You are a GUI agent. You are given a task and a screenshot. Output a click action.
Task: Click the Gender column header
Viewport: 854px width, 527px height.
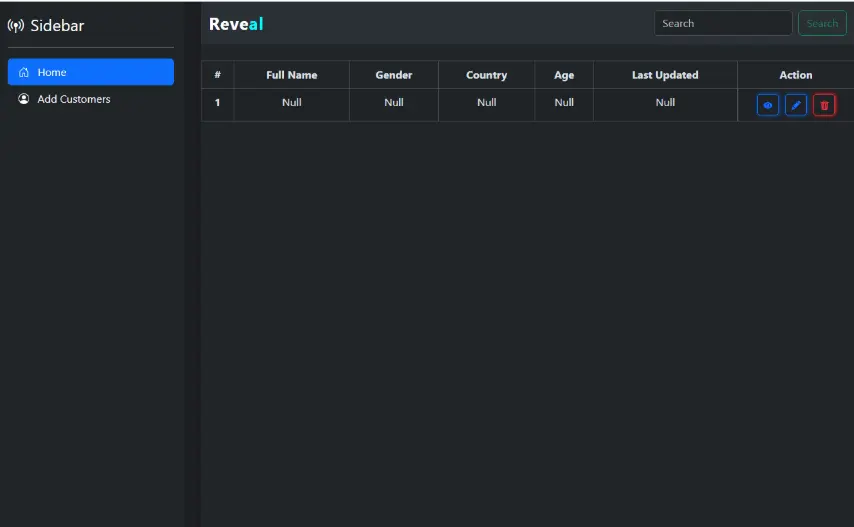pos(393,75)
